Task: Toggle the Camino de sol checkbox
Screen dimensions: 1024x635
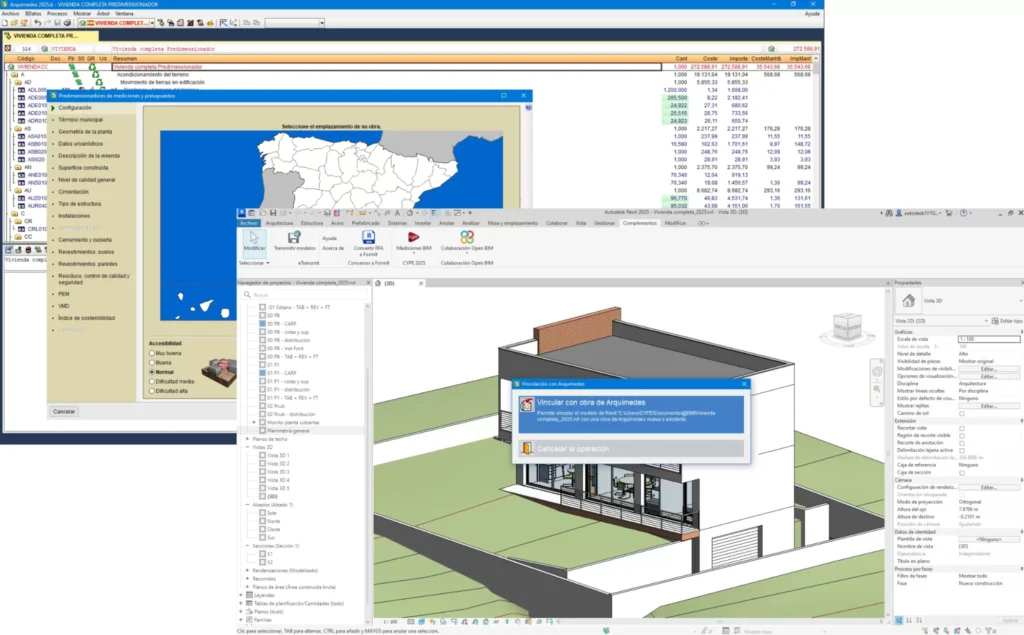Action: tap(961, 414)
